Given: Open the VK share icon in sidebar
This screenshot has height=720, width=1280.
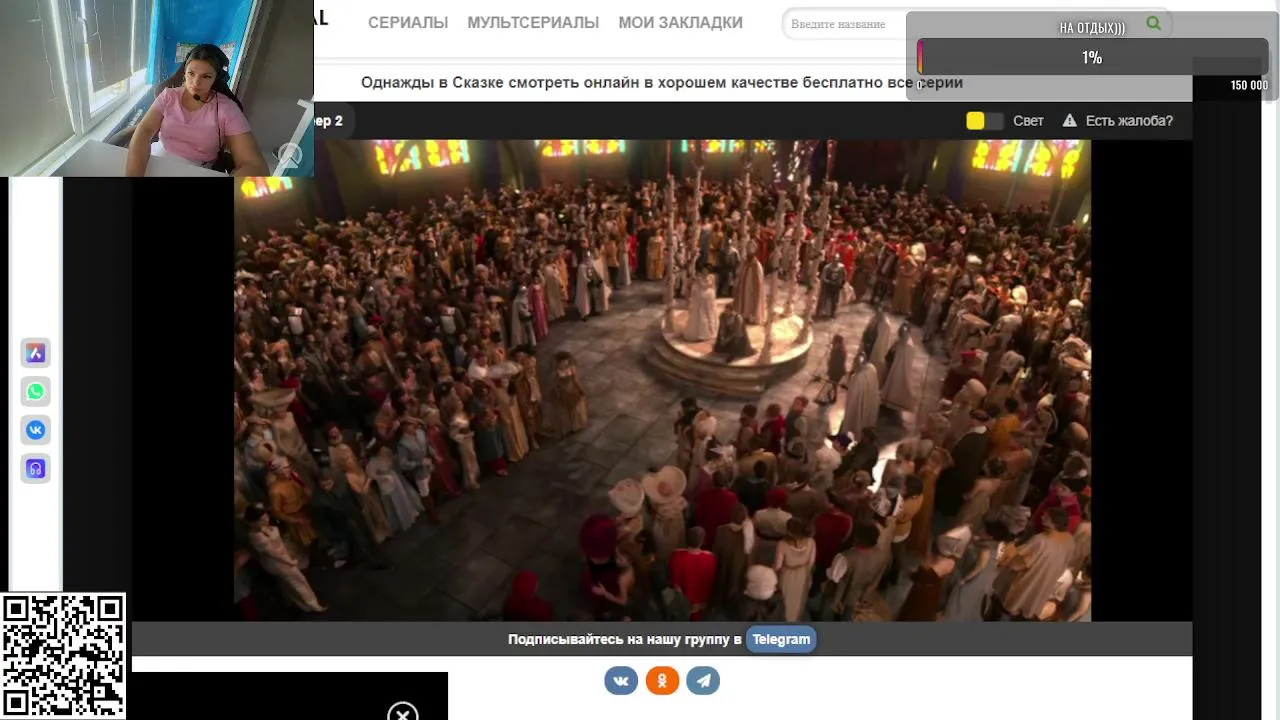Looking at the screenshot, I should (36, 430).
